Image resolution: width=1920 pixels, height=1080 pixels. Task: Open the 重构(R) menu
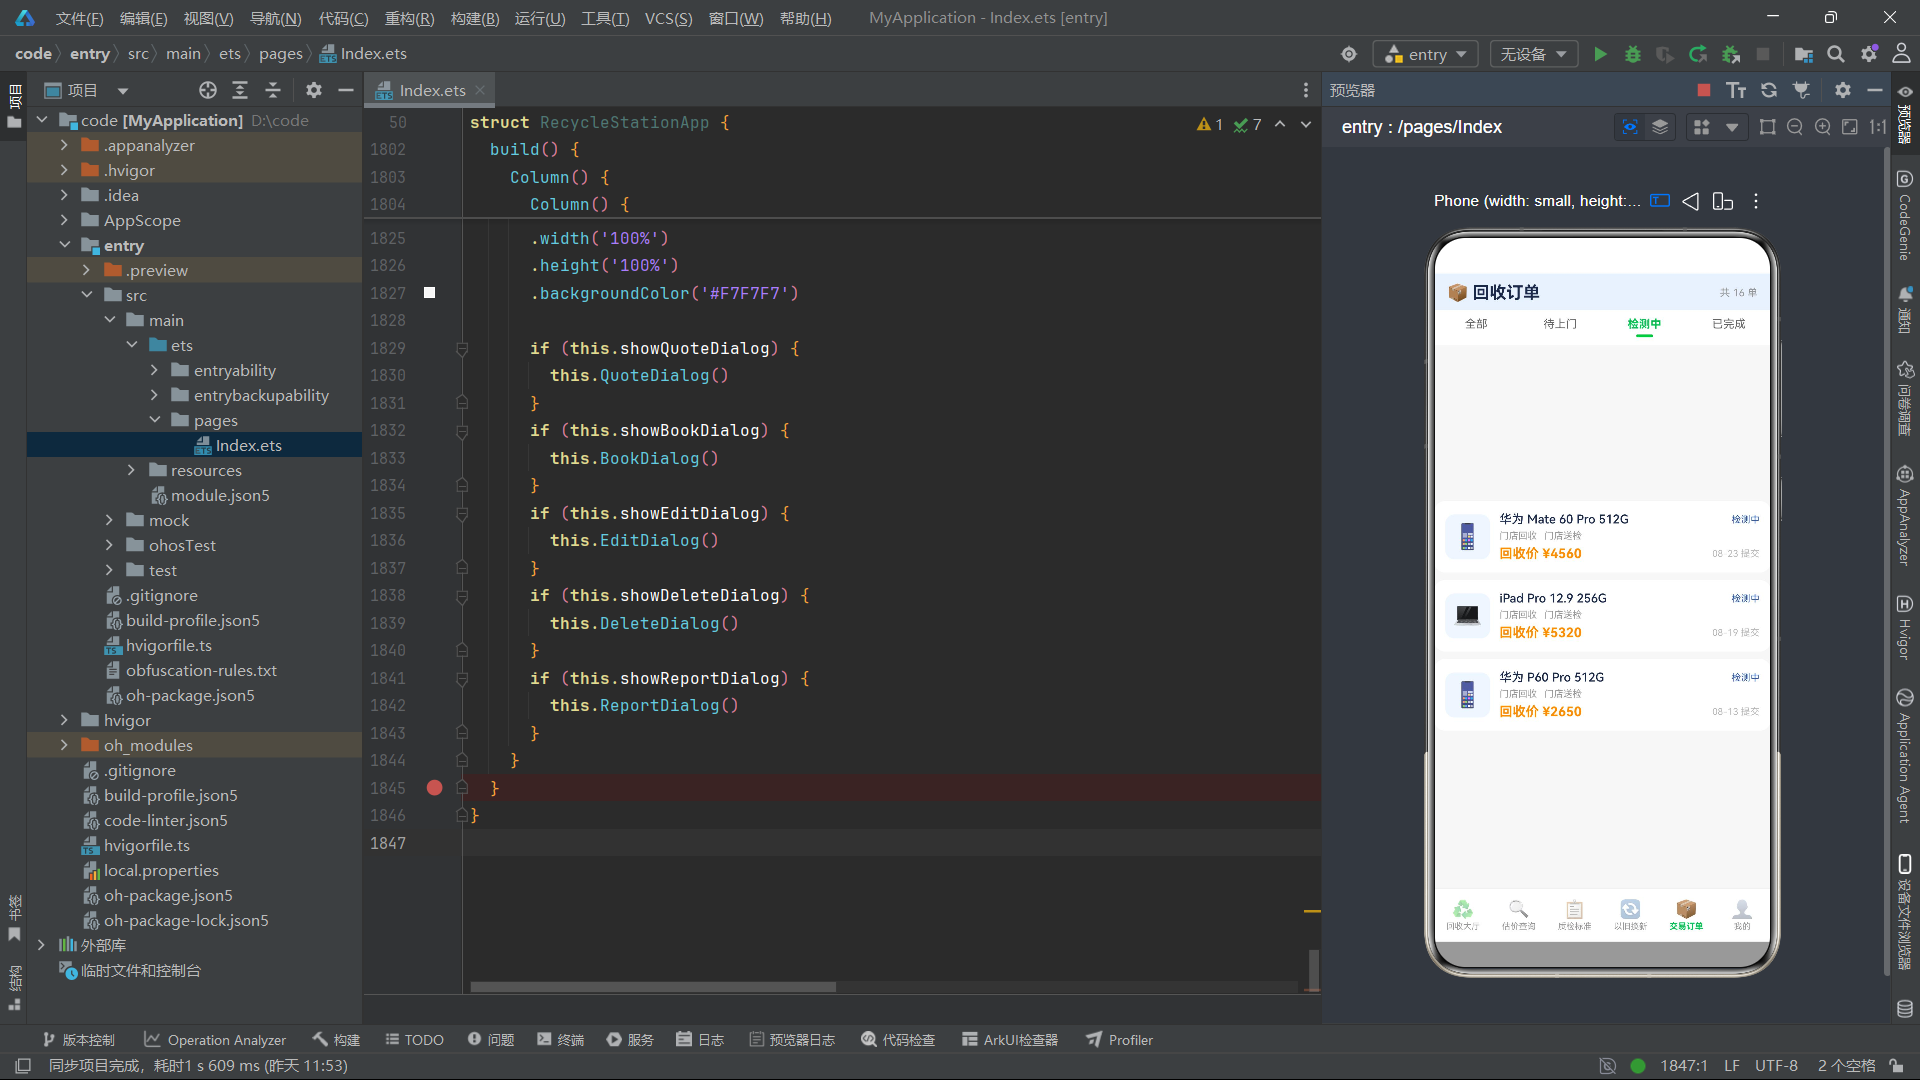[409, 18]
